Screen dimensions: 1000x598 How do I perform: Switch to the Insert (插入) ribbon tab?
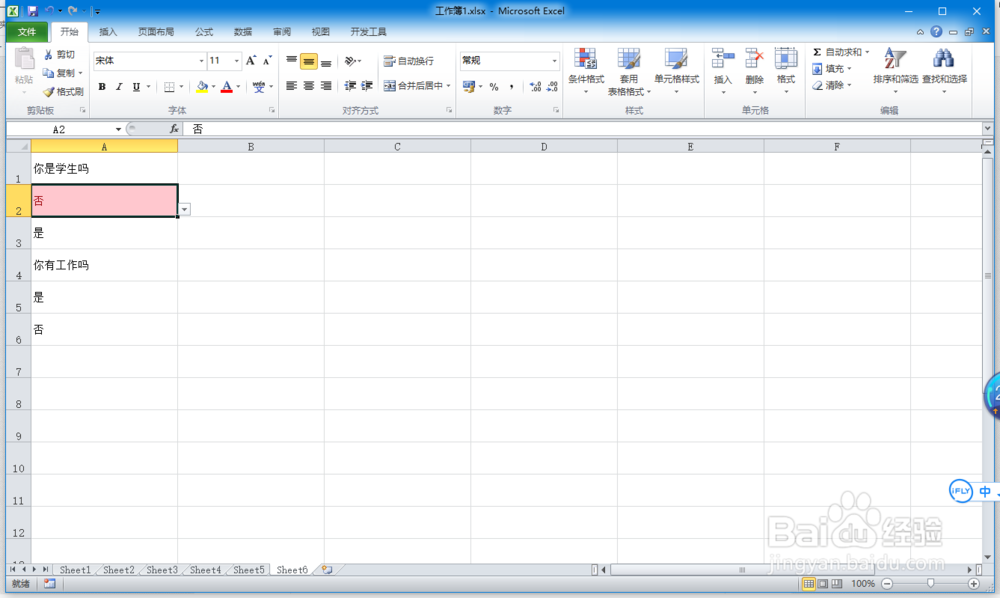pyautogui.click(x=108, y=32)
